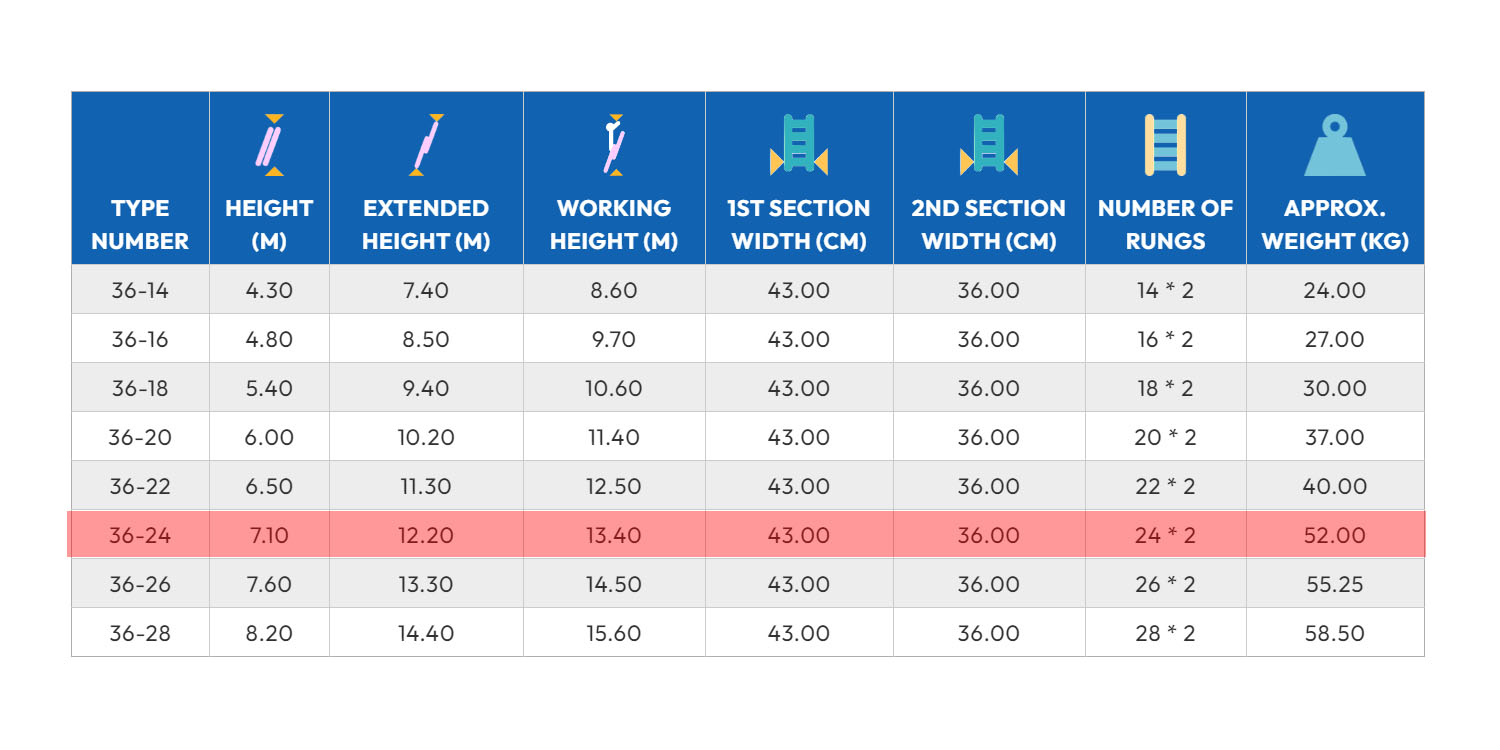Image resolution: width=1500 pixels, height=750 pixels.
Task: Select the TYPE NUMBER column header
Action: click(x=140, y=225)
